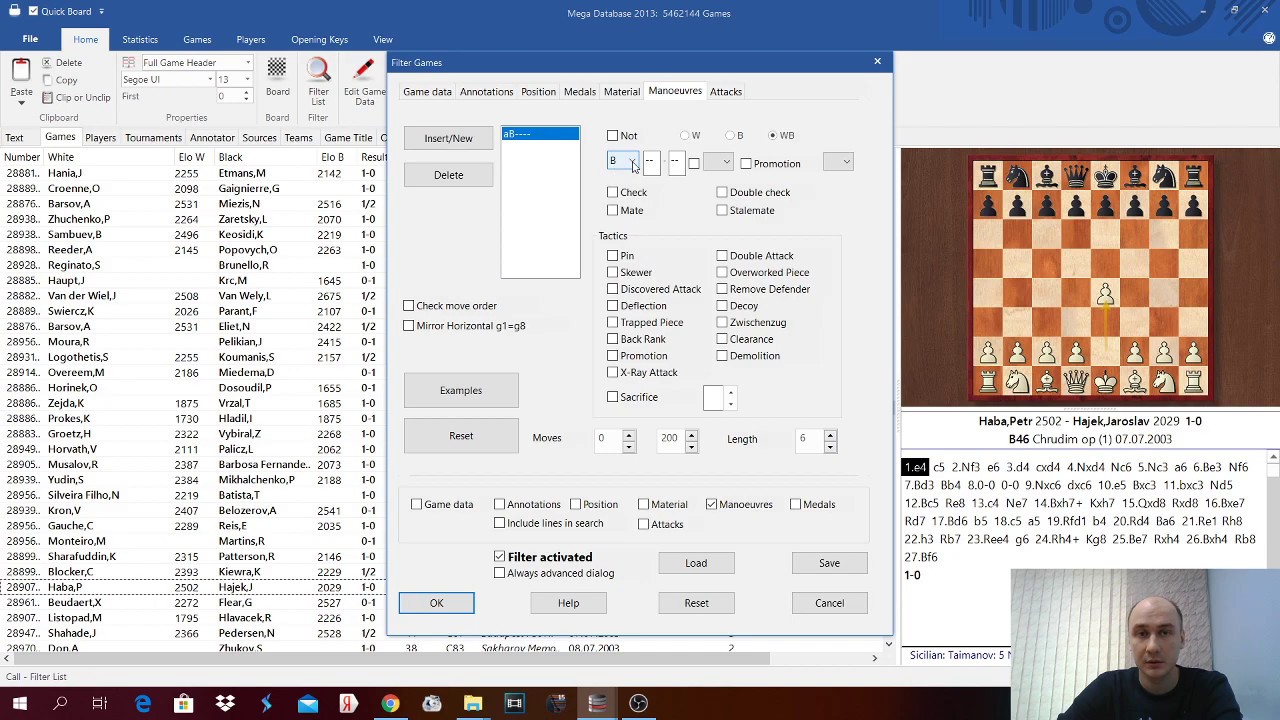Open File Explorer from the taskbar
This screenshot has height=720, width=1280.
pyautogui.click(x=473, y=704)
